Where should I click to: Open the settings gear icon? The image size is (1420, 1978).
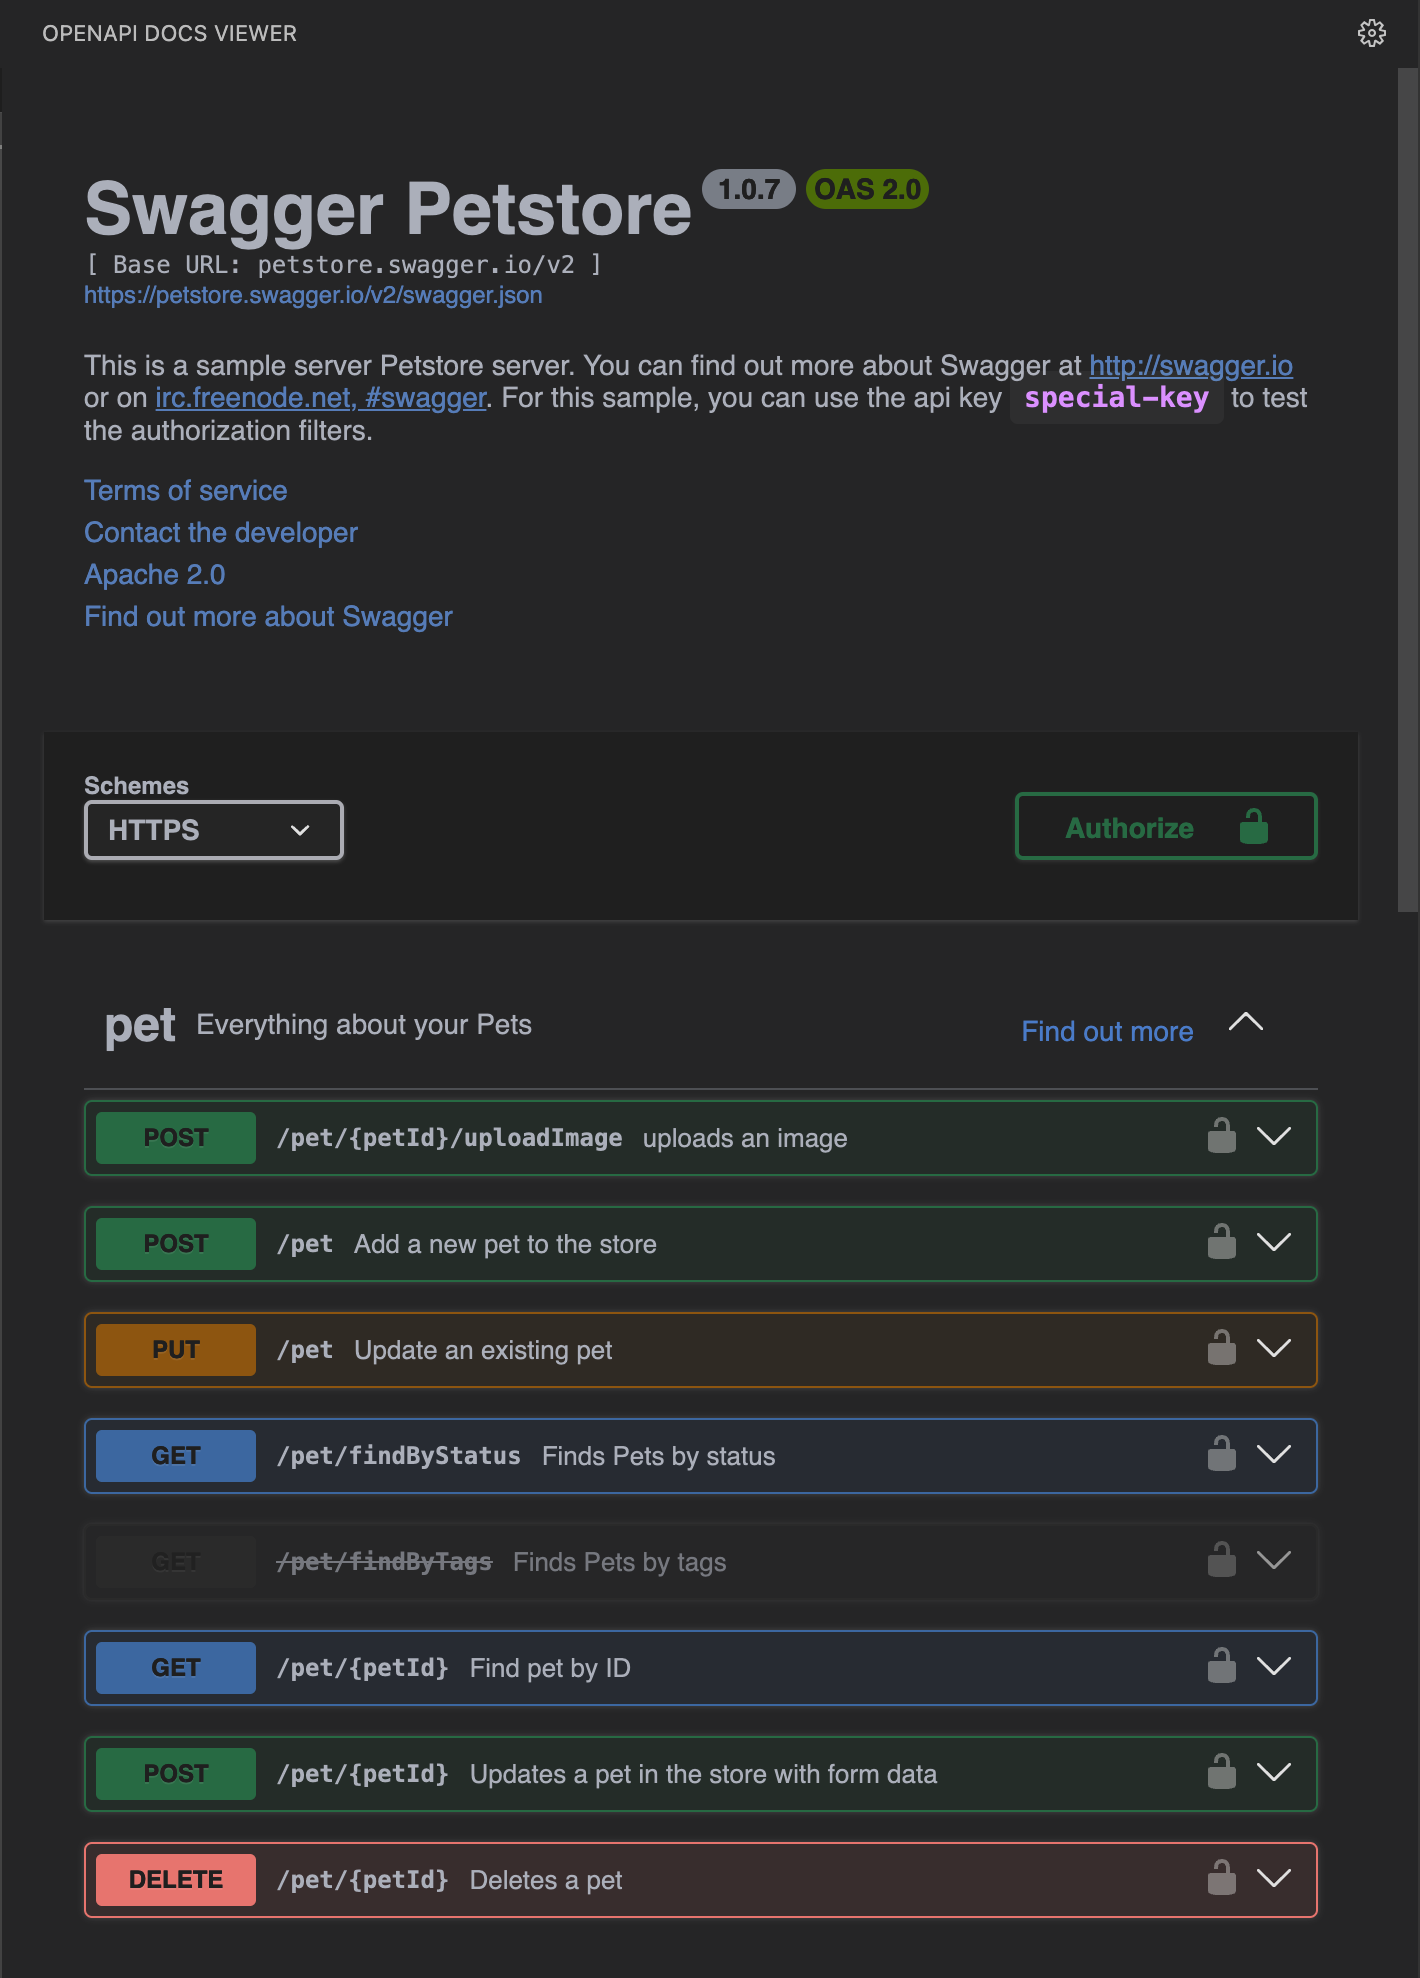[x=1371, y=33]
